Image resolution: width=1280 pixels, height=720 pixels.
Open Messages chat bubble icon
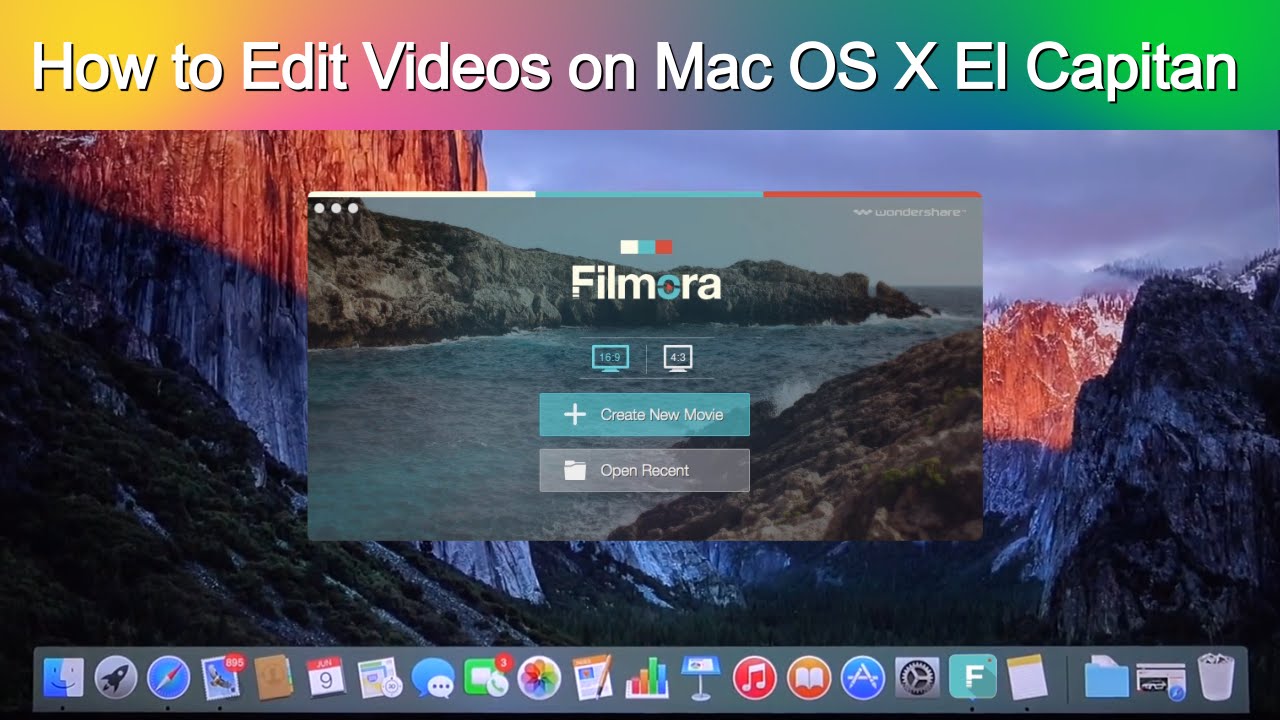(433, 679)
